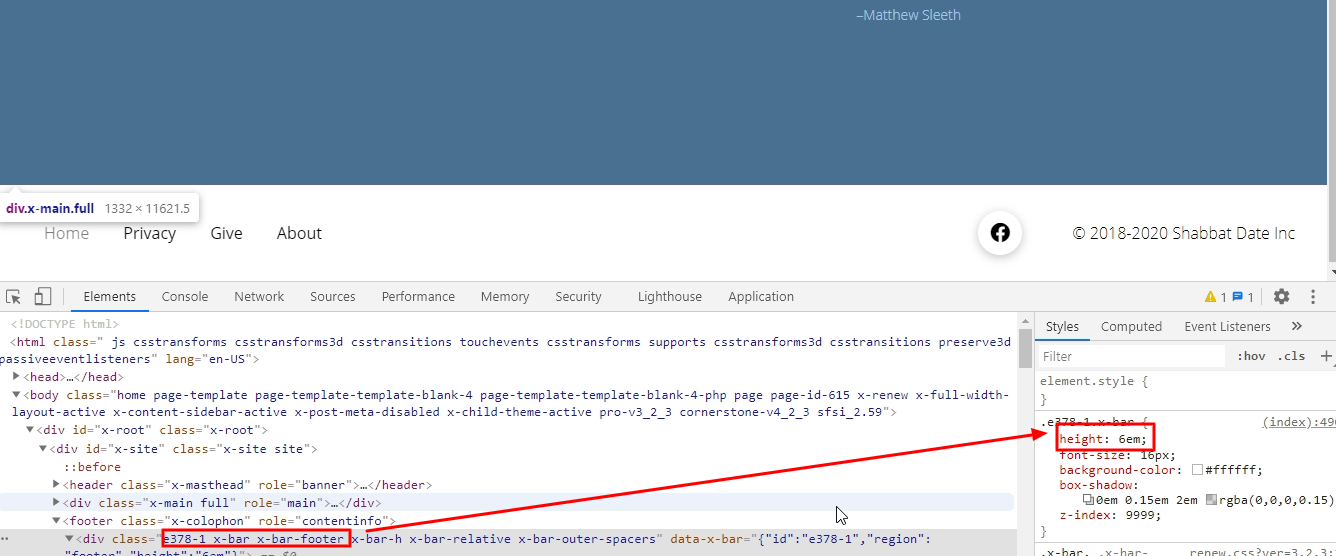Open the Lighthouse tab
Image resolution: width=1336 pixels, height=556 pixels.
tap(670, 296)
